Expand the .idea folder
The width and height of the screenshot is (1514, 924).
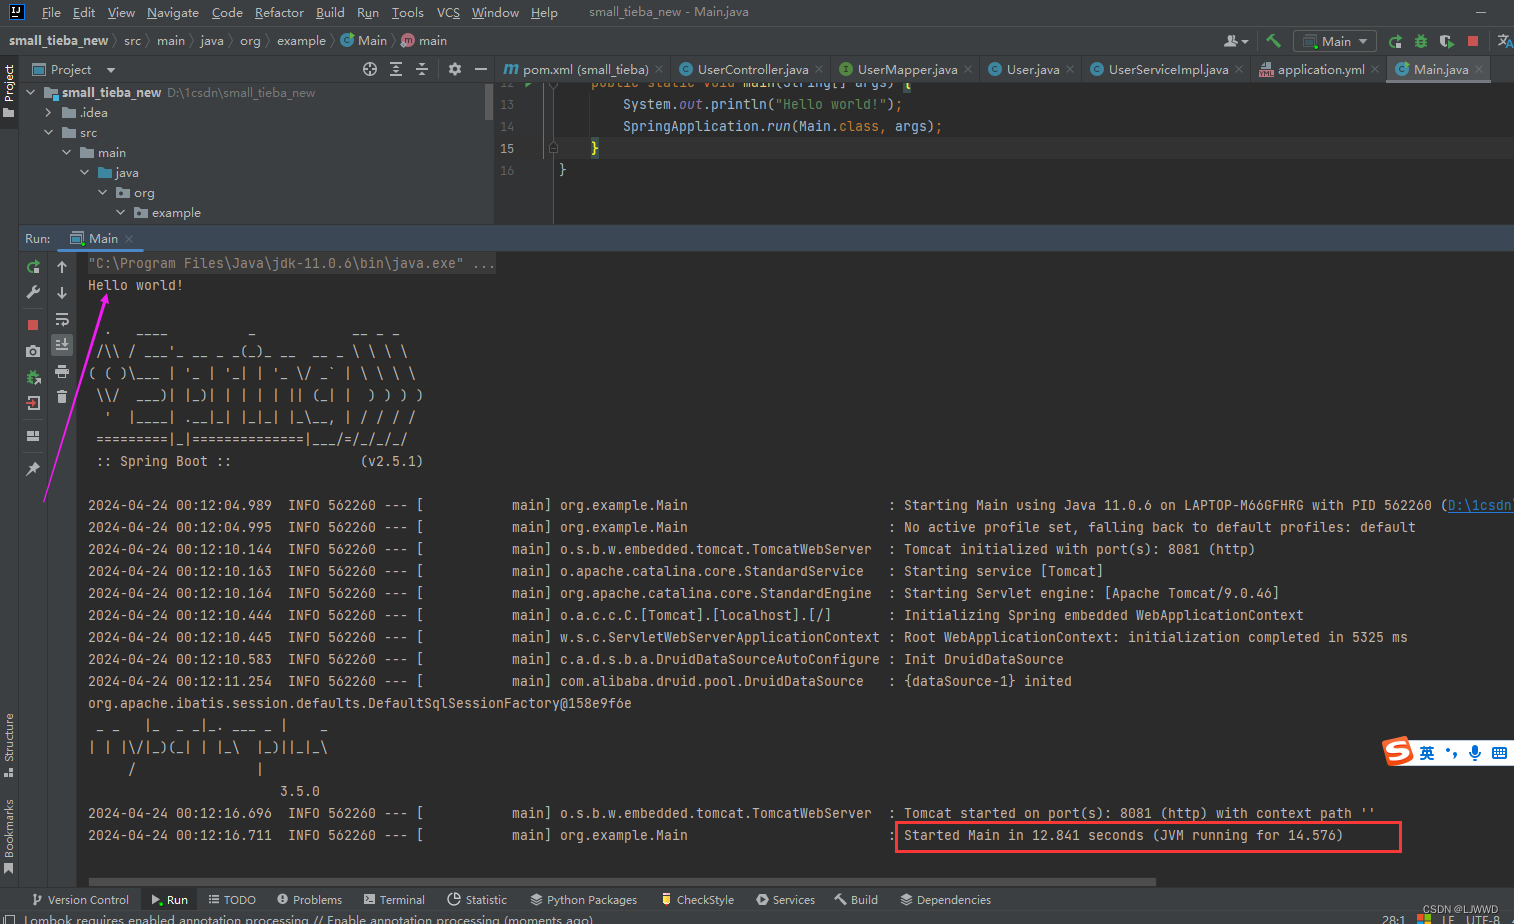[49, 112]
